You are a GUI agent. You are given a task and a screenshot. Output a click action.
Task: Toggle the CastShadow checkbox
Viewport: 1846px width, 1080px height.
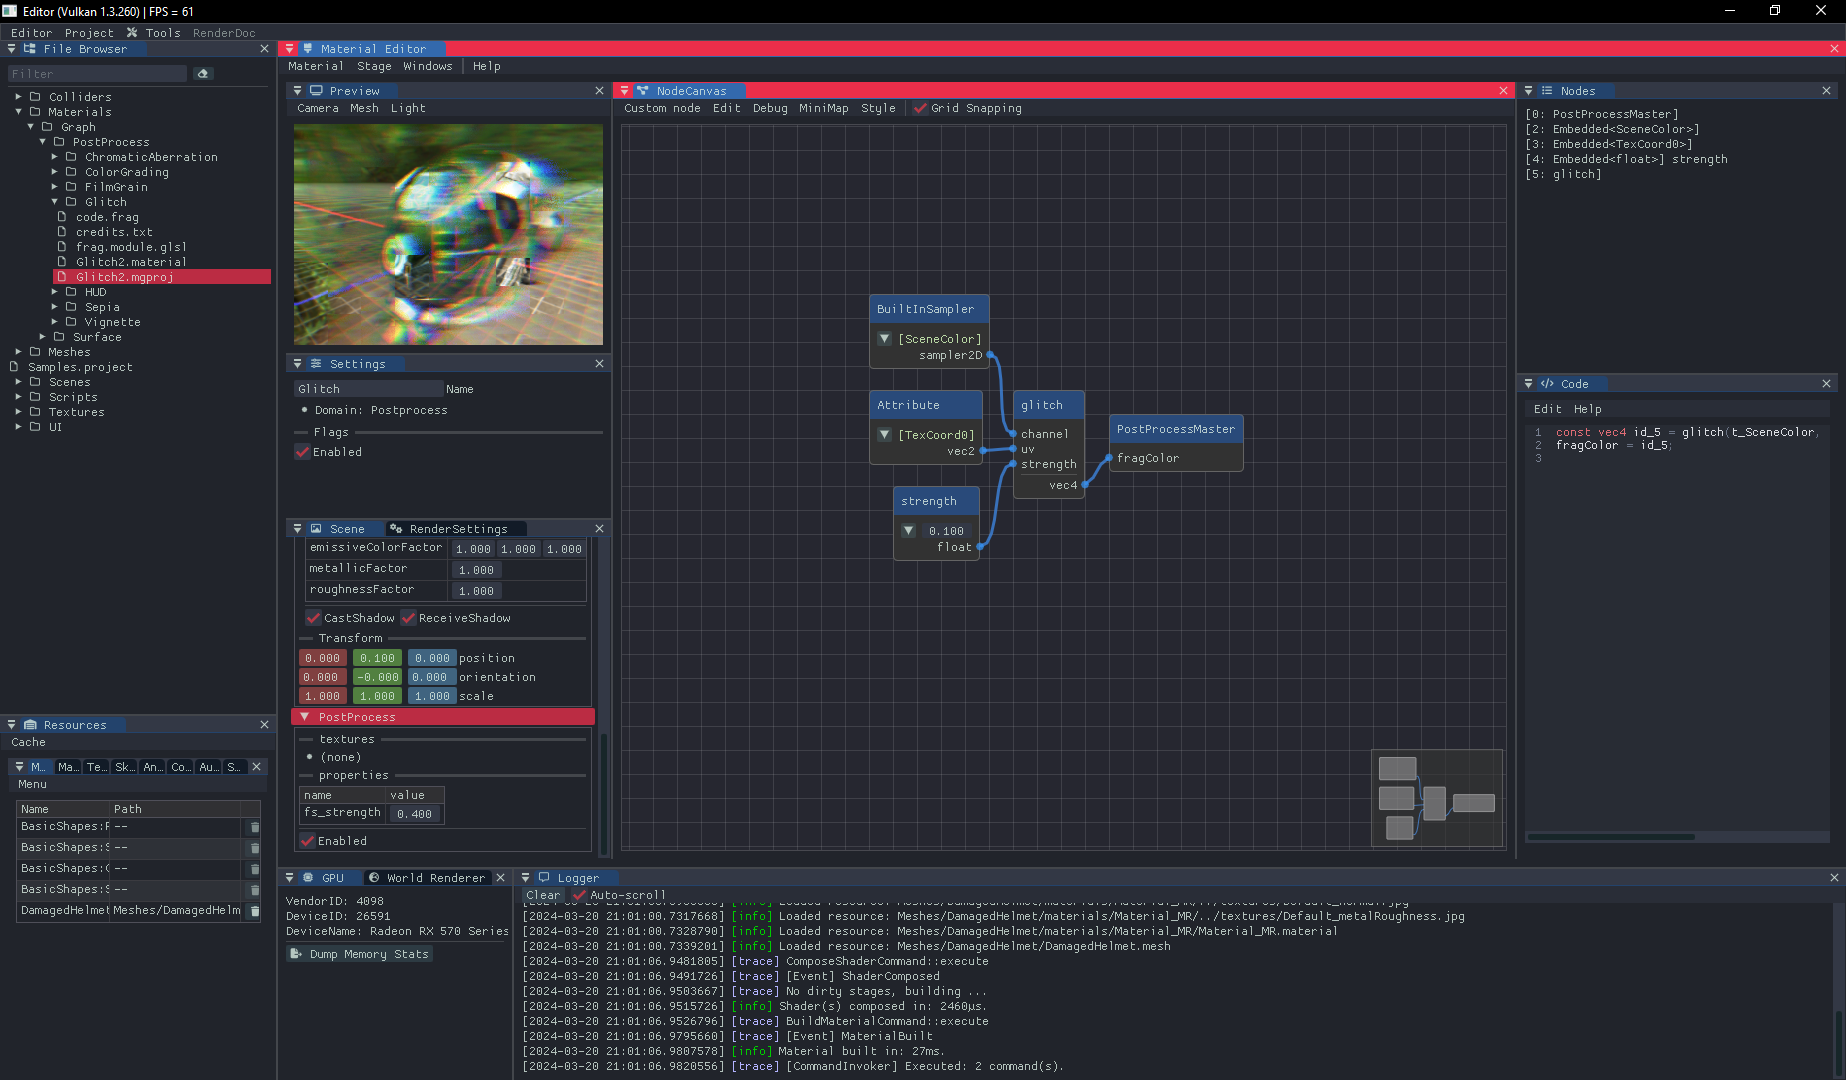[314, 618]
